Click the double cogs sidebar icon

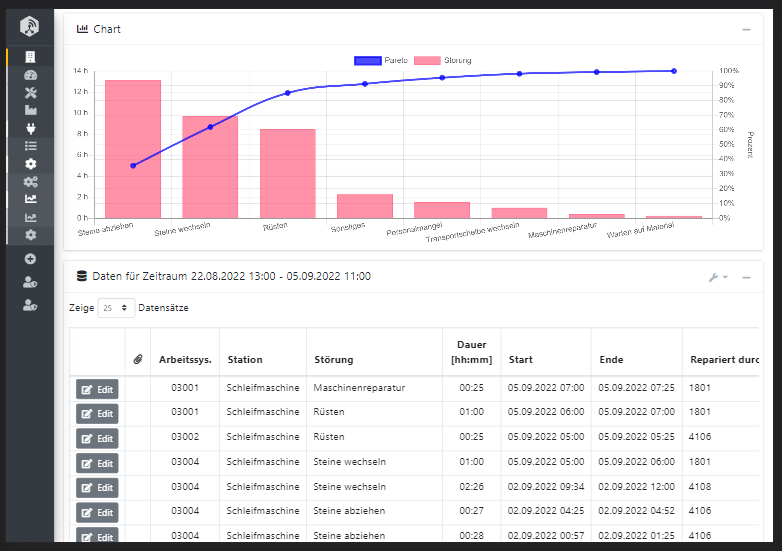coord(30,181)
